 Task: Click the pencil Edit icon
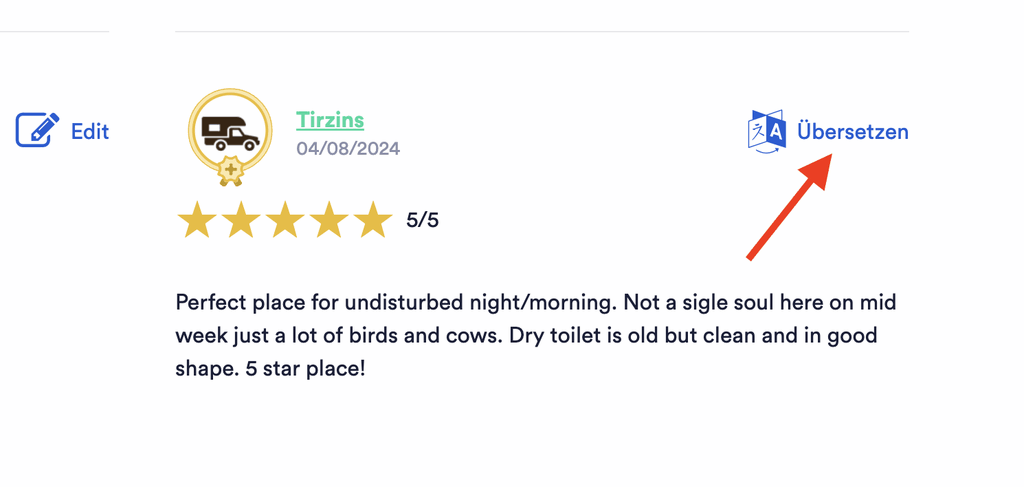37,130
